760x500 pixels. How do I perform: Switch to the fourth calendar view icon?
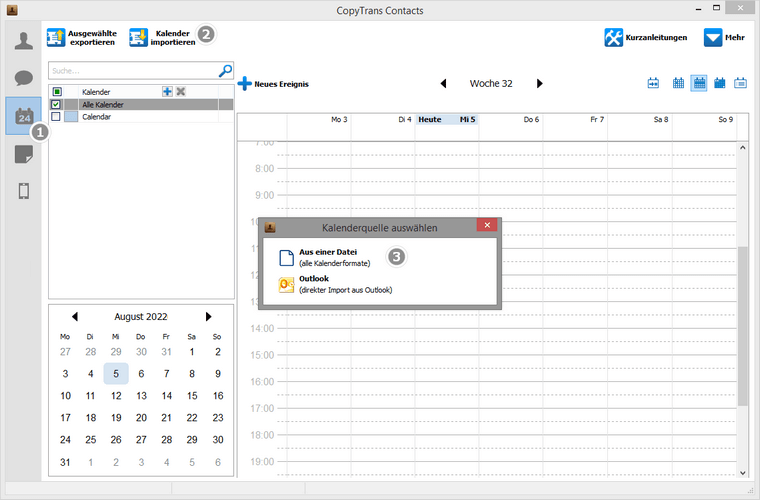[720, 83]
